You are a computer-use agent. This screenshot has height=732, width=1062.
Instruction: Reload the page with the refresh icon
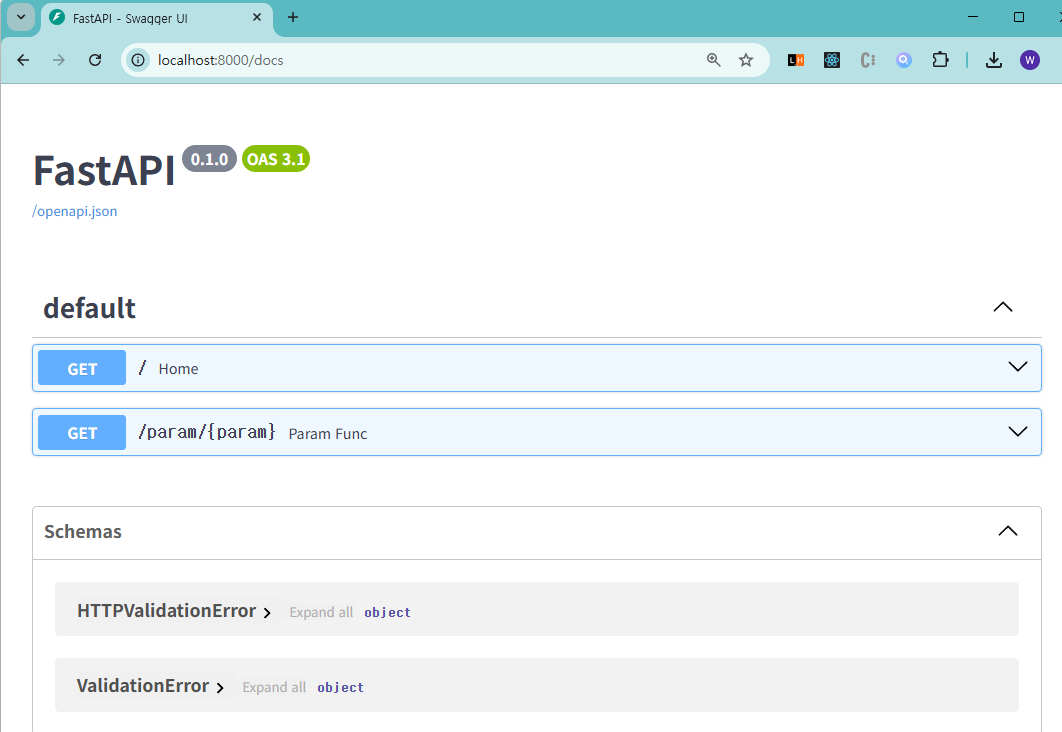(x=95, y=60)
